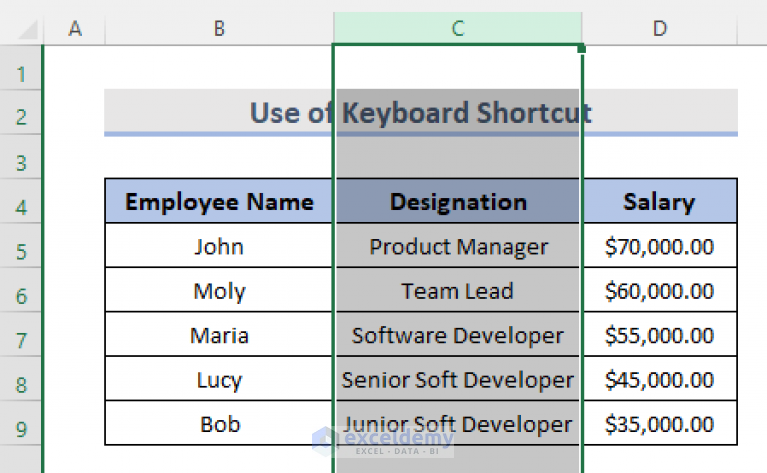Select column B header
The width and height of the screenshot is (767, 473).
(219, 28)
